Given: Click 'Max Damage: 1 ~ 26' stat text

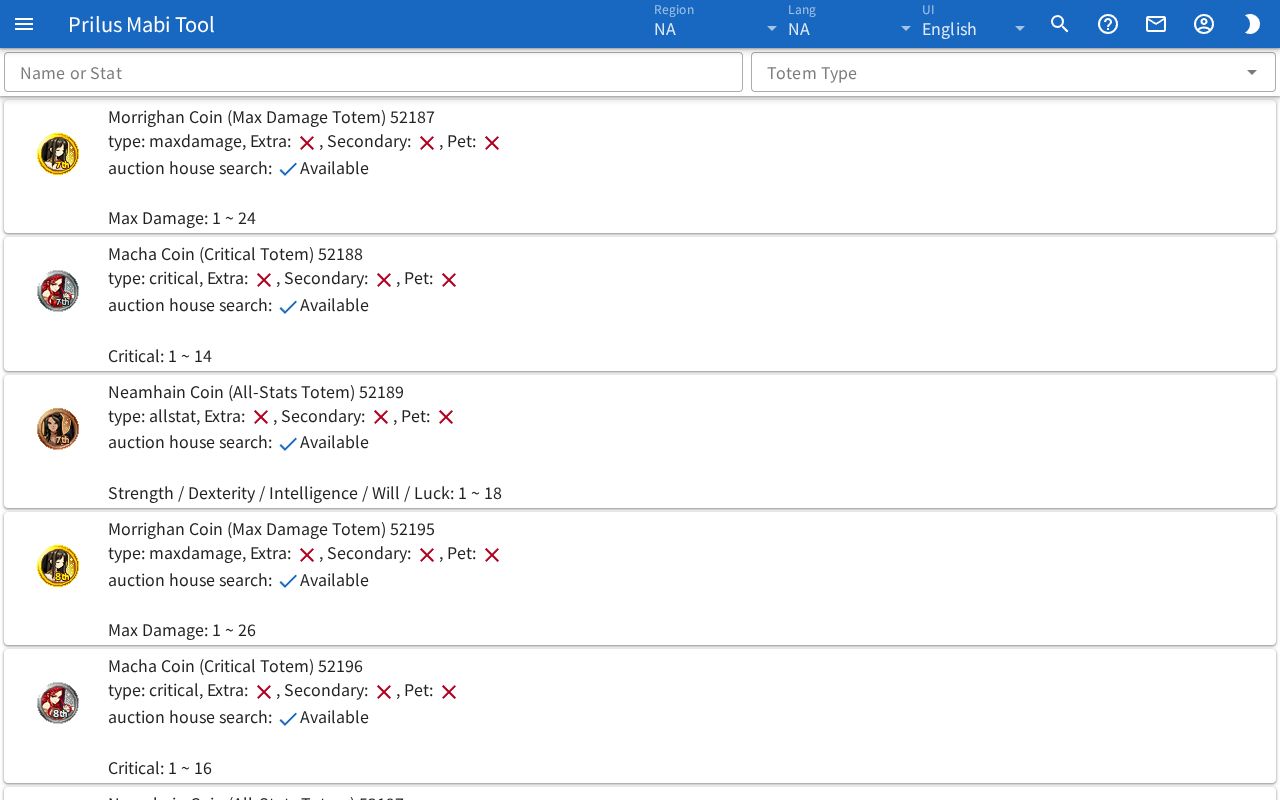Looking at the screenshot, I should point(182,630).
